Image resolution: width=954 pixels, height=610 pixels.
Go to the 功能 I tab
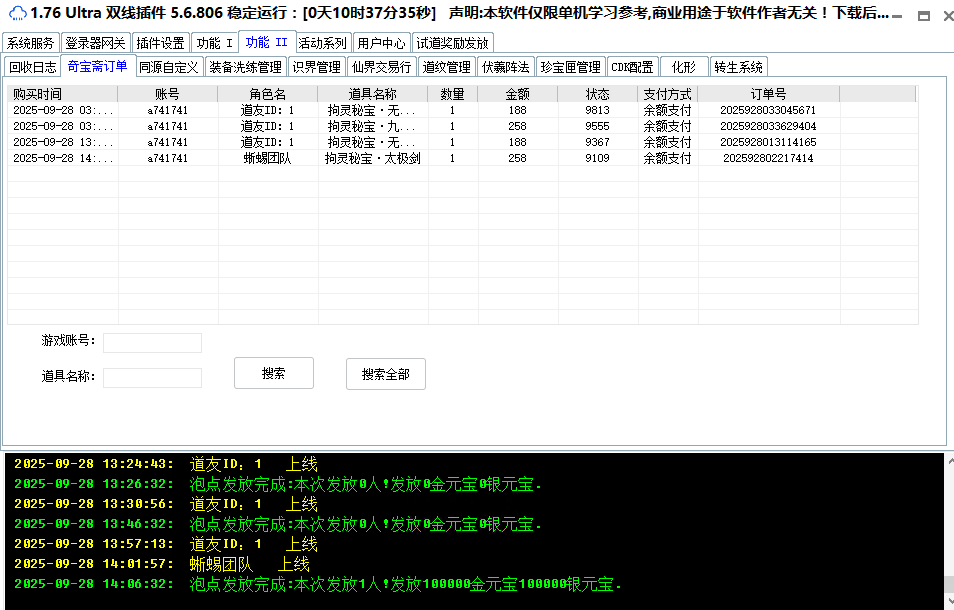pyautogui.click(x=214, y=43)
